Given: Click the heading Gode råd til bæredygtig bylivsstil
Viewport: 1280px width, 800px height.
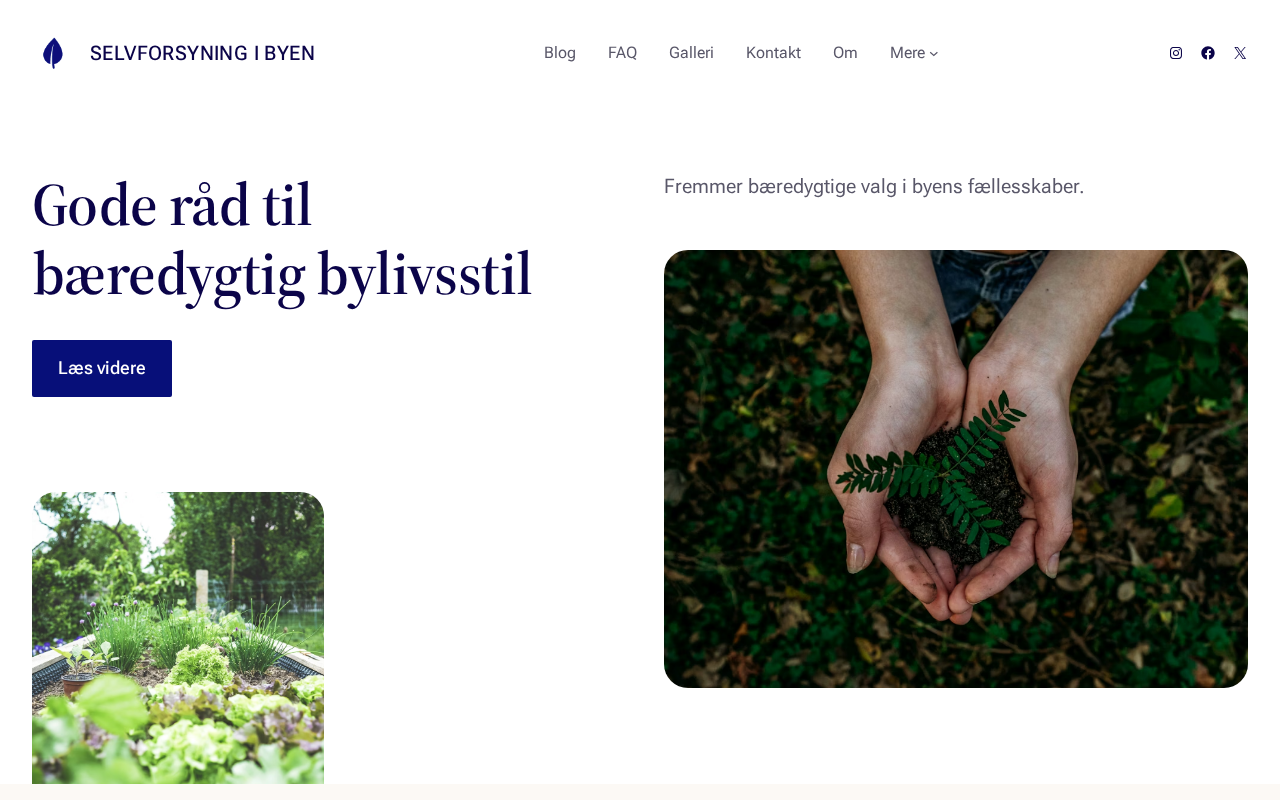Looking at the screenshot, I should 282,240.
